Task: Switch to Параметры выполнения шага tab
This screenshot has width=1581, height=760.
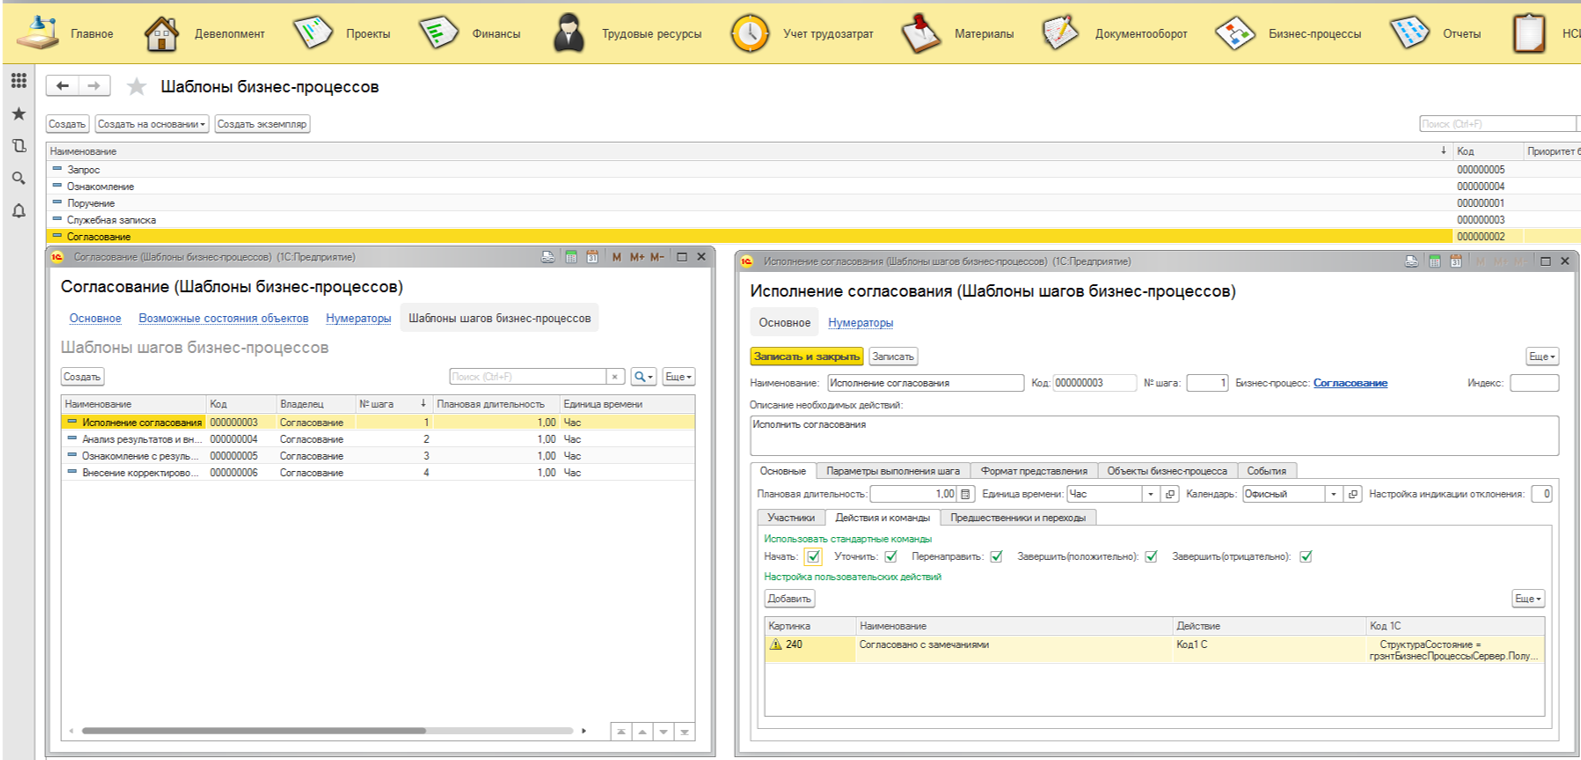Action: [x=893, y=471]
